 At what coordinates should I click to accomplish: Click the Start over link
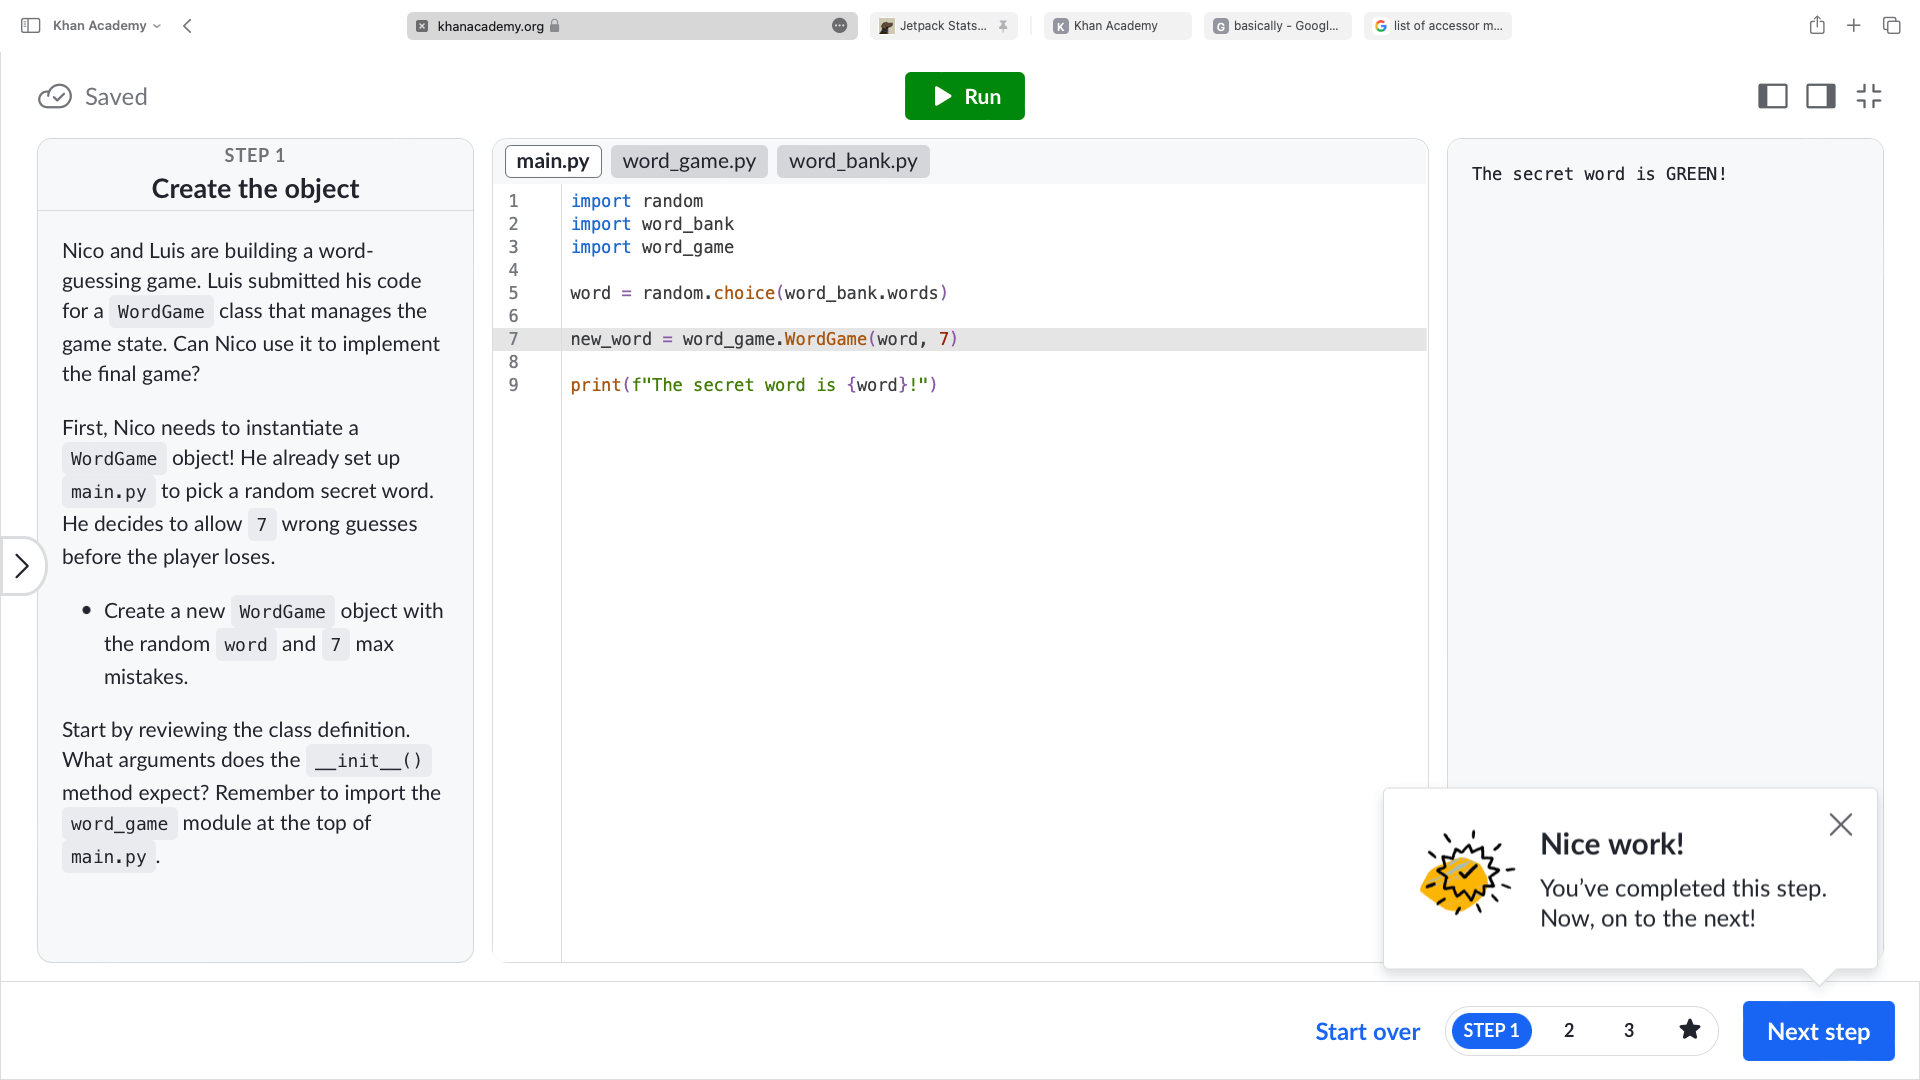click(1367, 1031)
